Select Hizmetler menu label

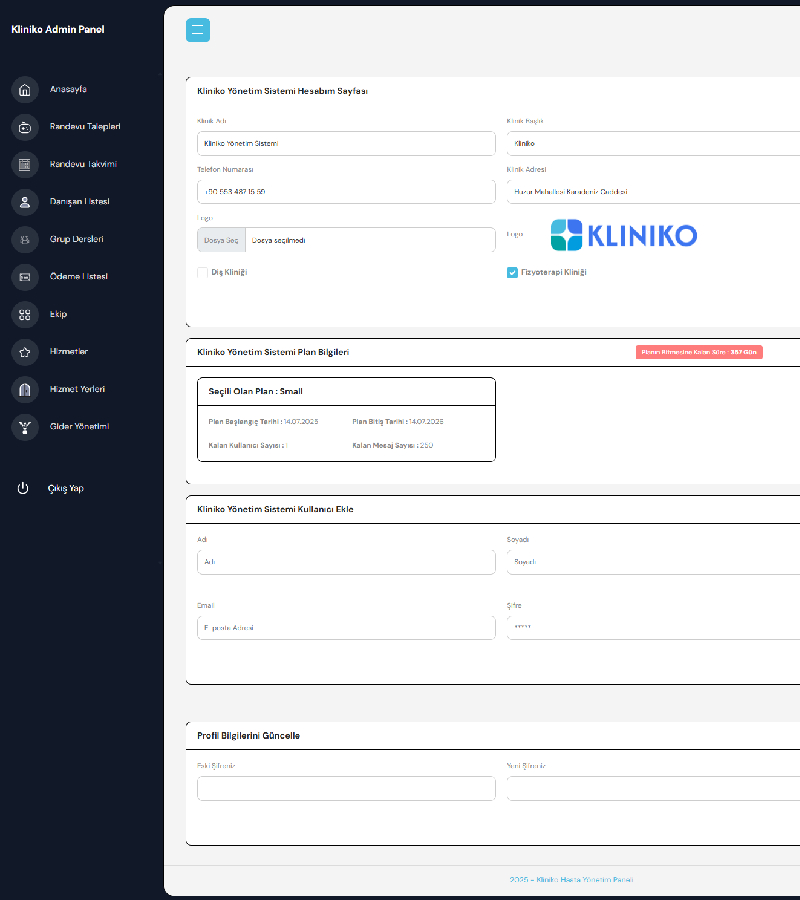[68, 352]
